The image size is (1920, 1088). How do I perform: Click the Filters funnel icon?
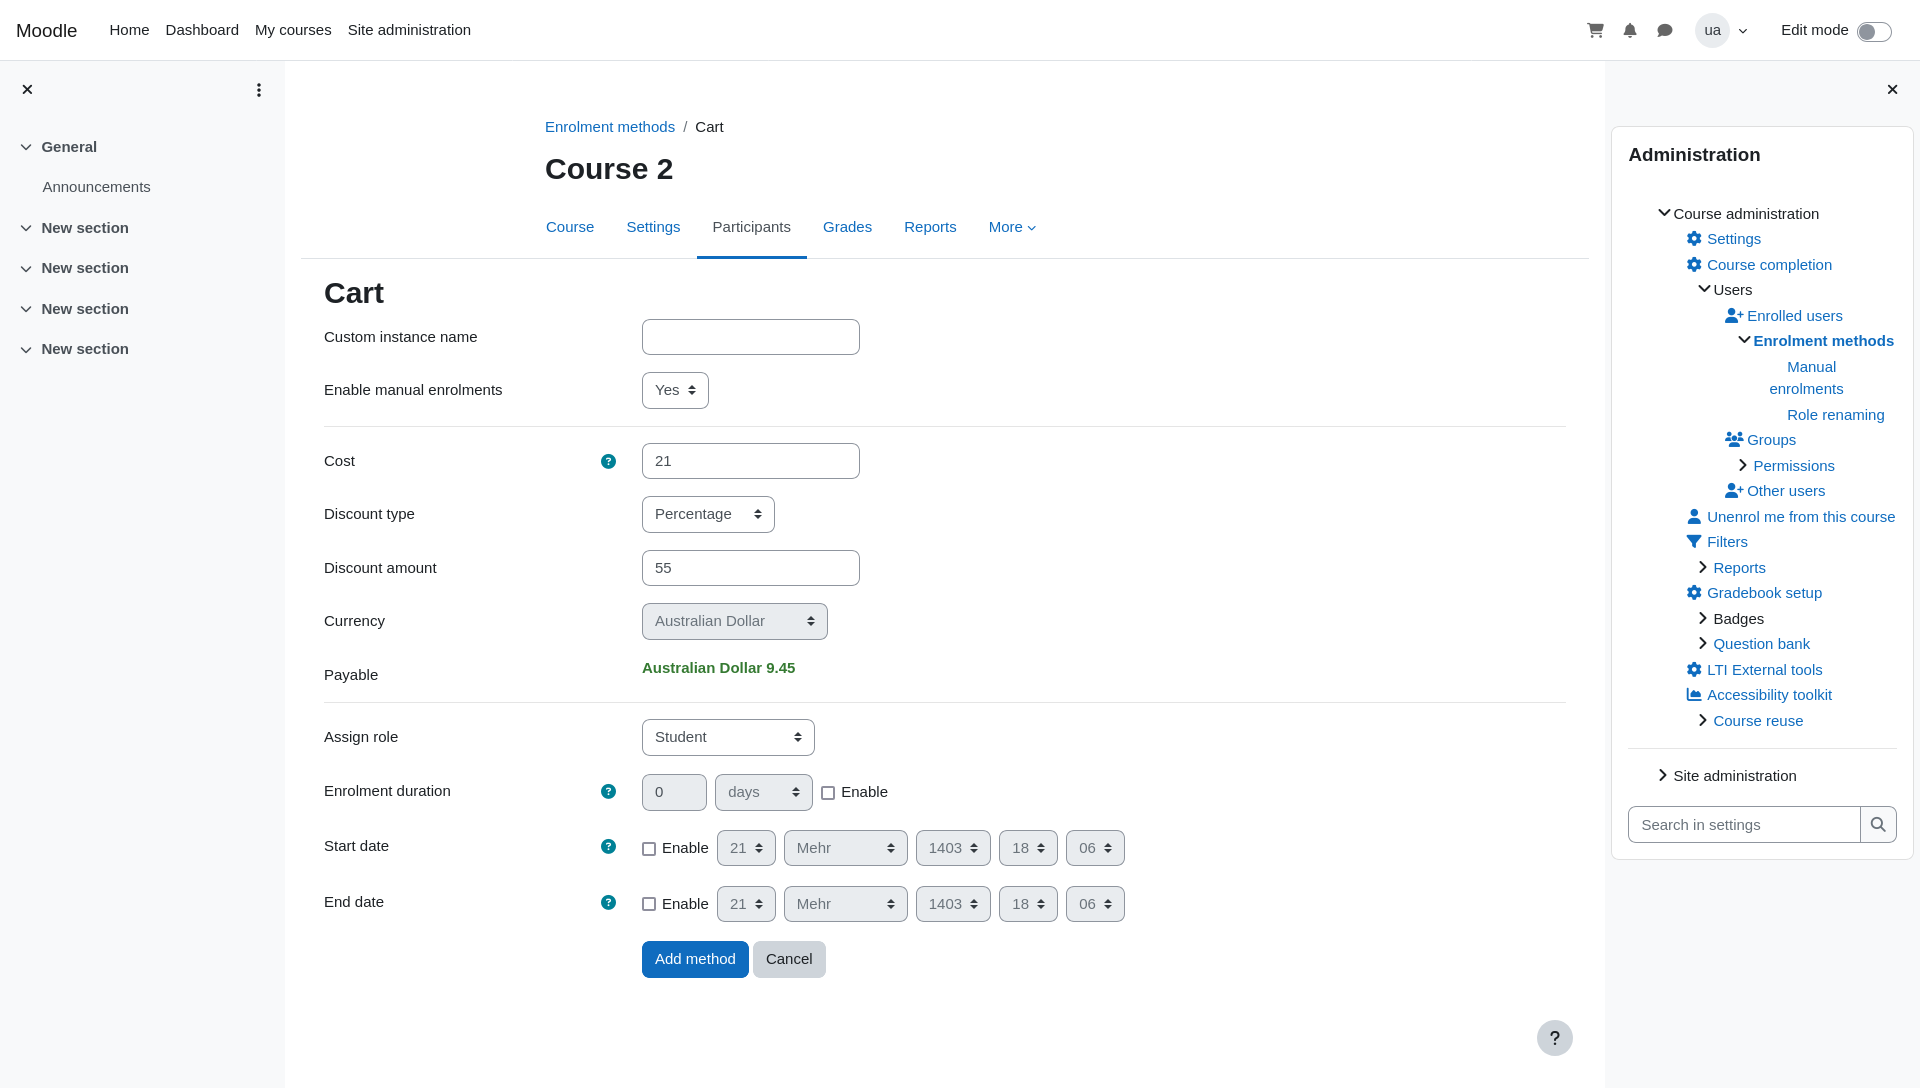tap(1694, 542)
